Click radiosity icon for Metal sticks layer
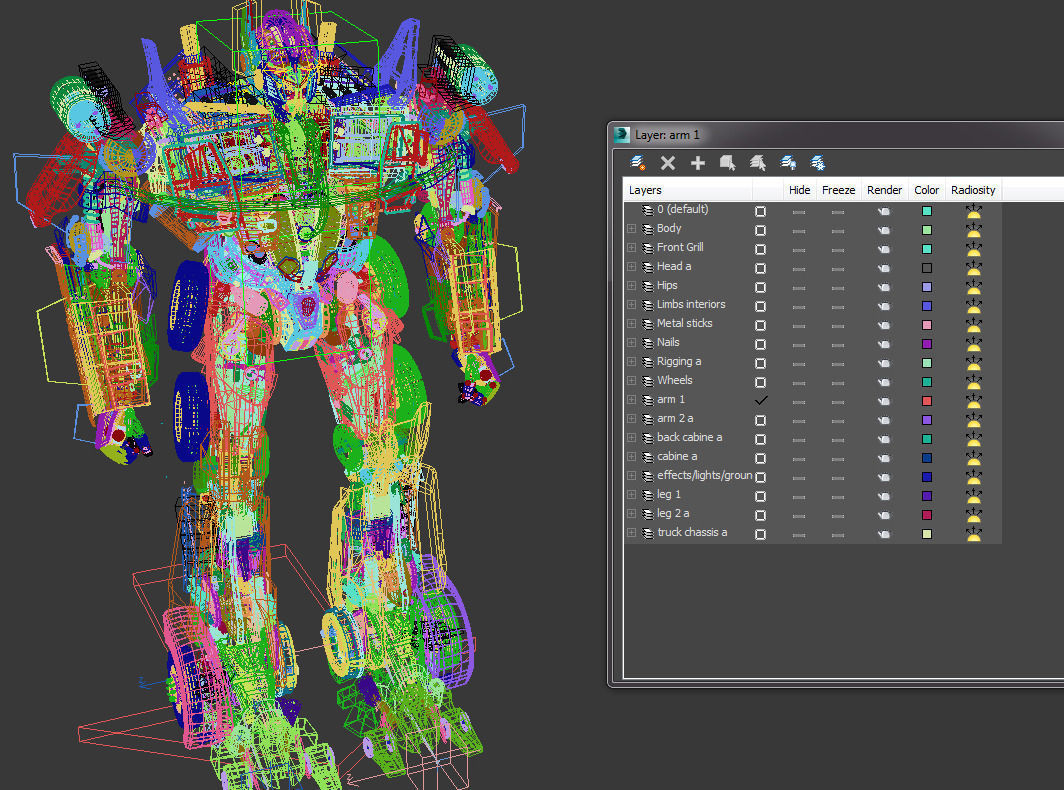Image resolution: width=1064 pixels, height=790 pixels. click(x=974, y=324)
